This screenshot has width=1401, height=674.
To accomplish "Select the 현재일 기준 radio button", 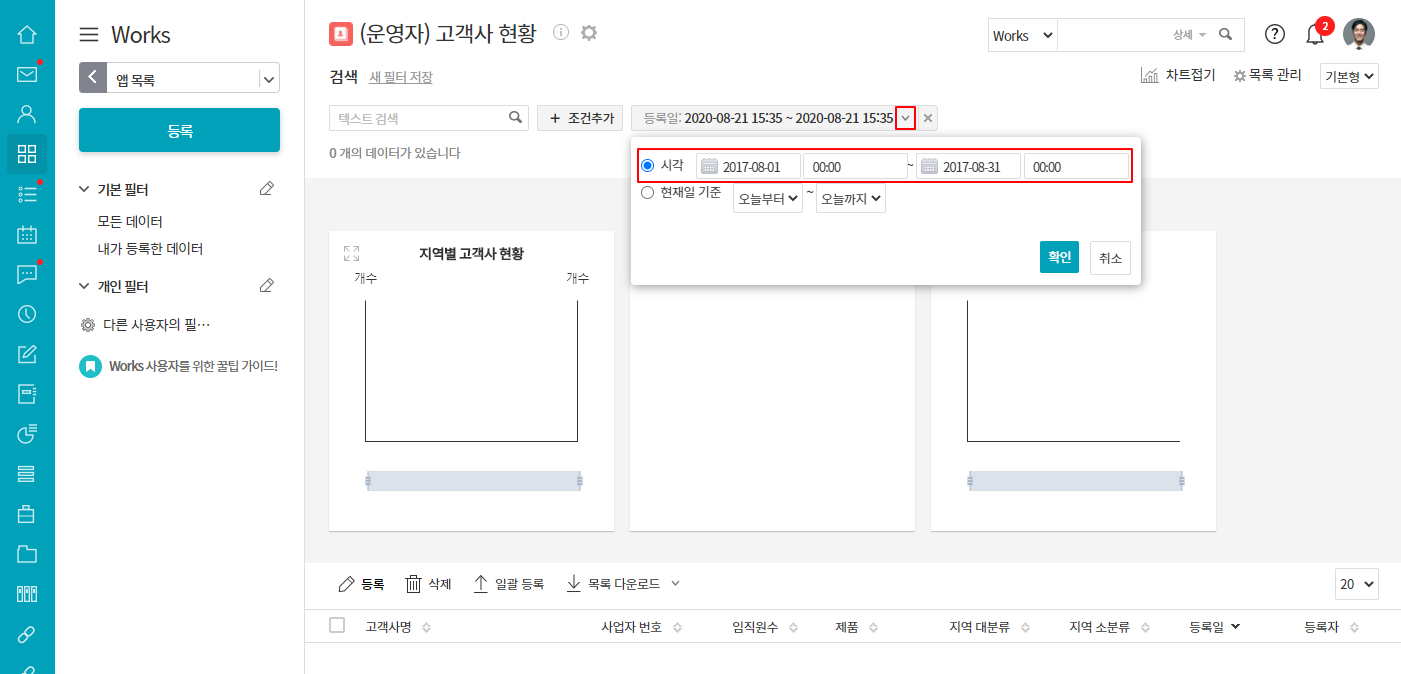I will coord(647,193).
